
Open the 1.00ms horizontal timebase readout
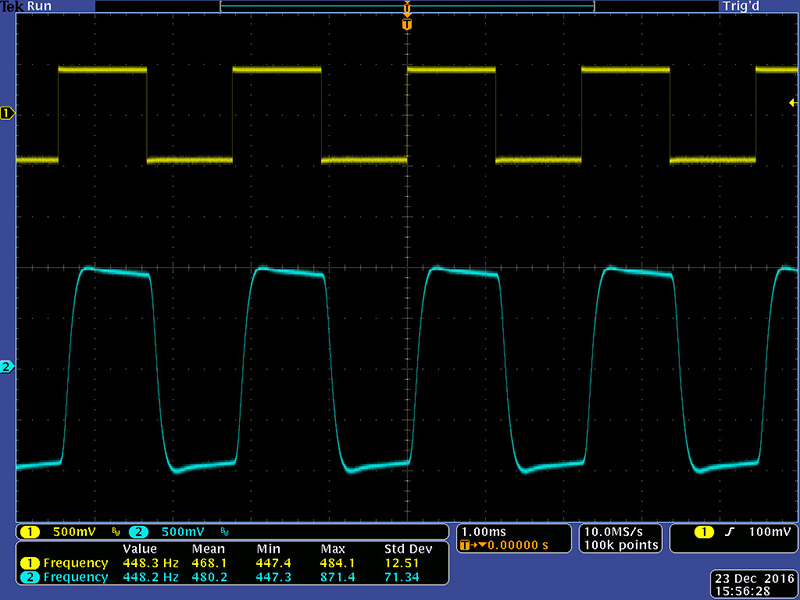(x=482, y=531)
